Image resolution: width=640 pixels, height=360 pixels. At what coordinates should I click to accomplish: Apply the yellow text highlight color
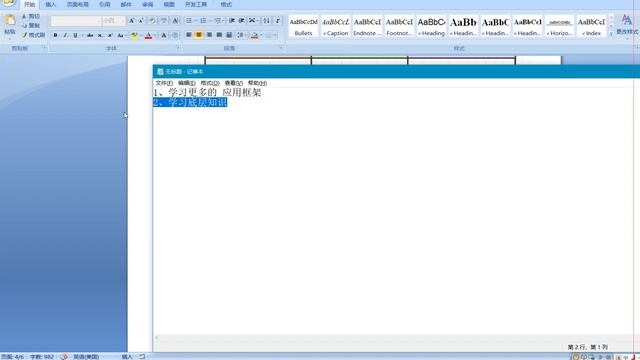[134, 36]
